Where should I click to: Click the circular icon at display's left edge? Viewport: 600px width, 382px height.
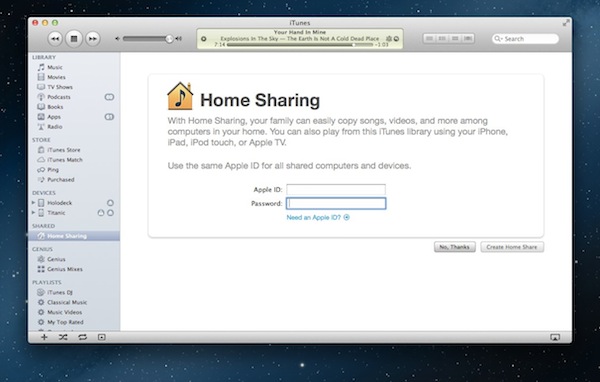204,39
